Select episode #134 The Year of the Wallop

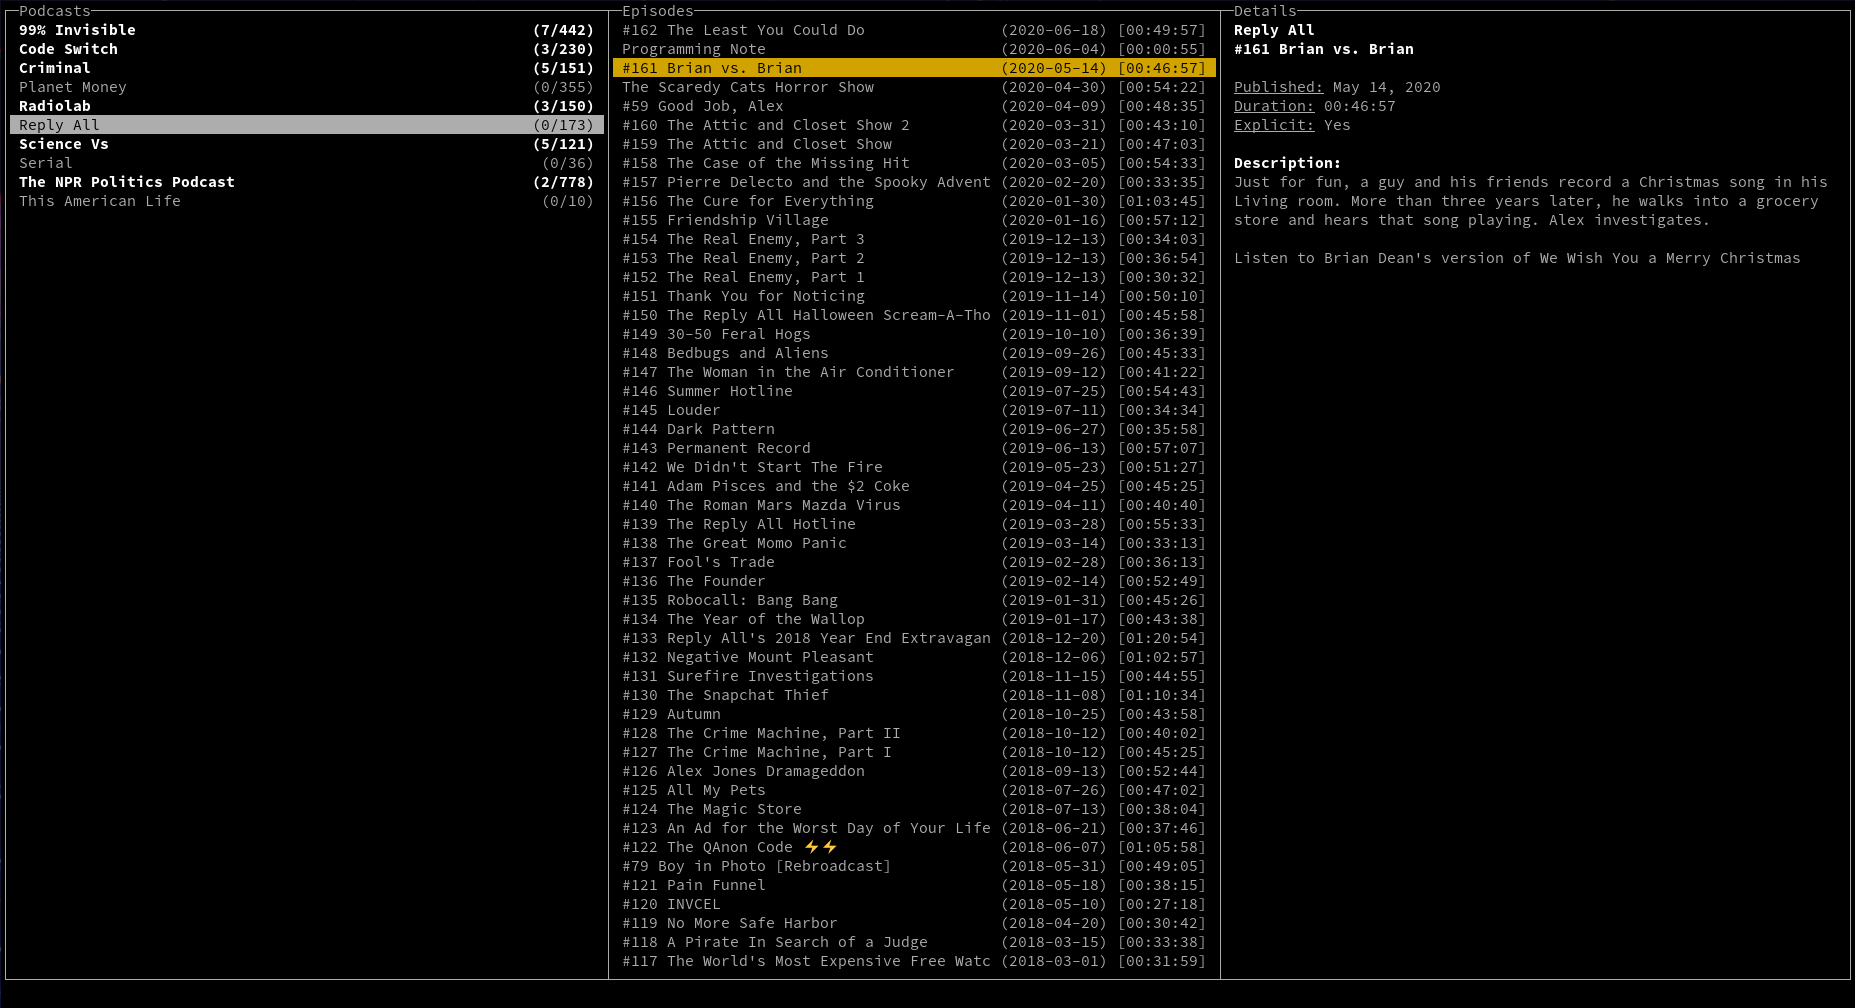(x=914, y=619)
